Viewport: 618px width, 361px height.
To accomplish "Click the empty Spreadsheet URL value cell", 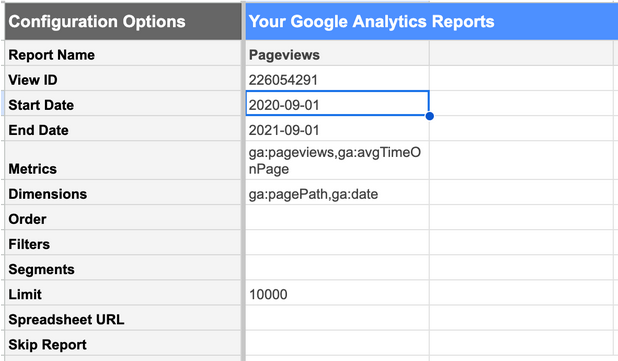I will click(x=337, y=318).
